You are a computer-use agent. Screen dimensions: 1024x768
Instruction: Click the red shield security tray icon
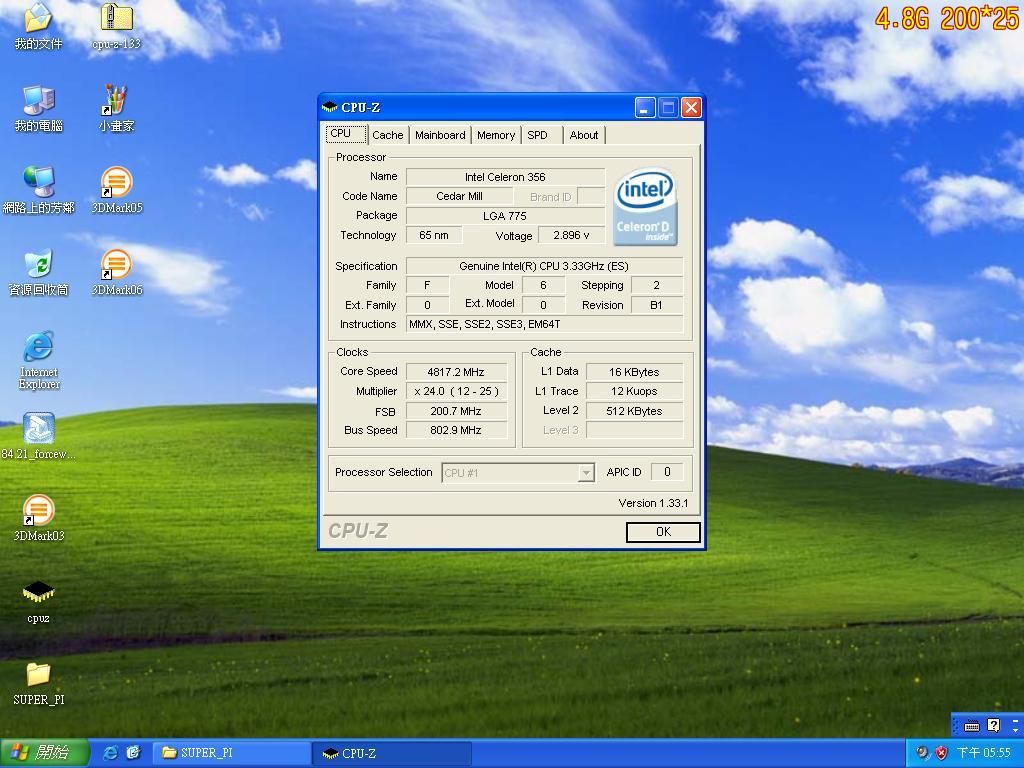pos(942,753)
